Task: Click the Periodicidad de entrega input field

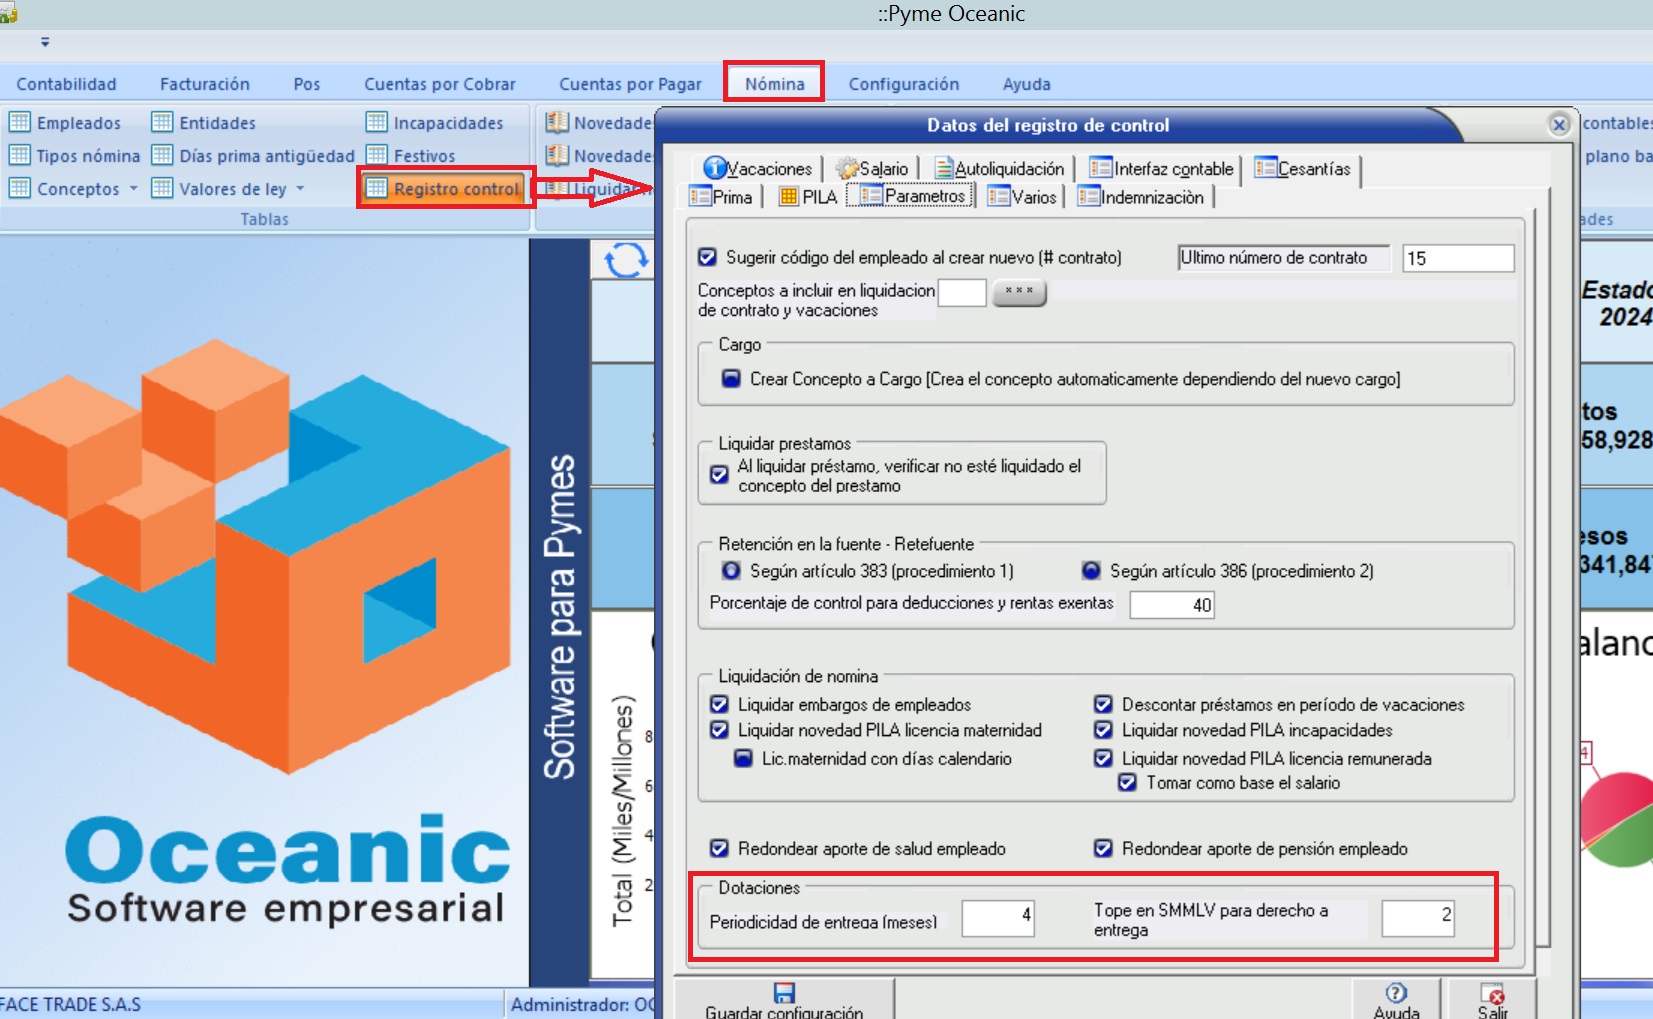Action: tap(997, 917)
